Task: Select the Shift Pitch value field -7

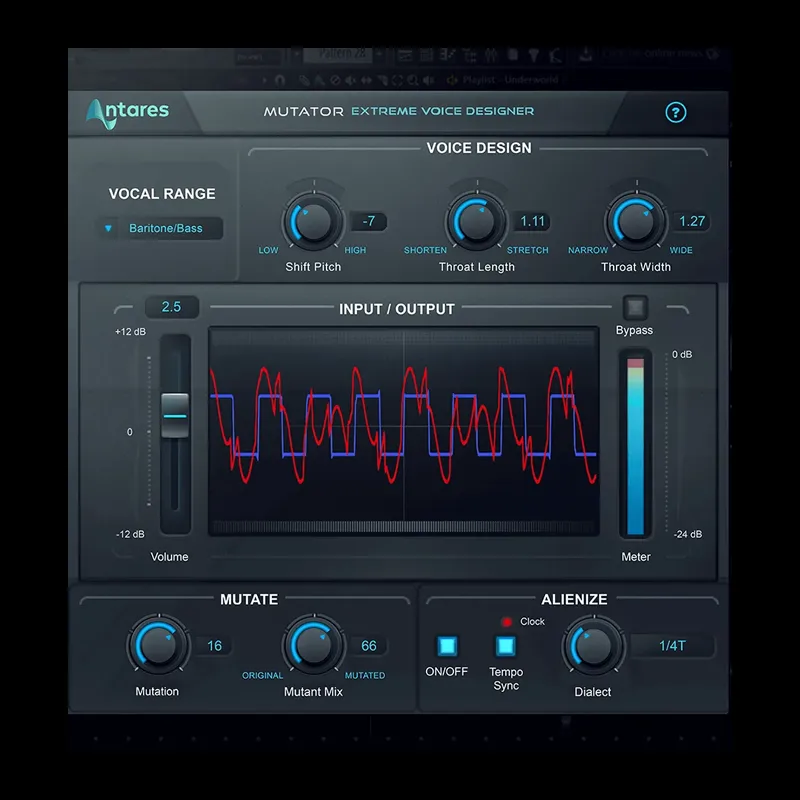Action: (x=369, y=221)
